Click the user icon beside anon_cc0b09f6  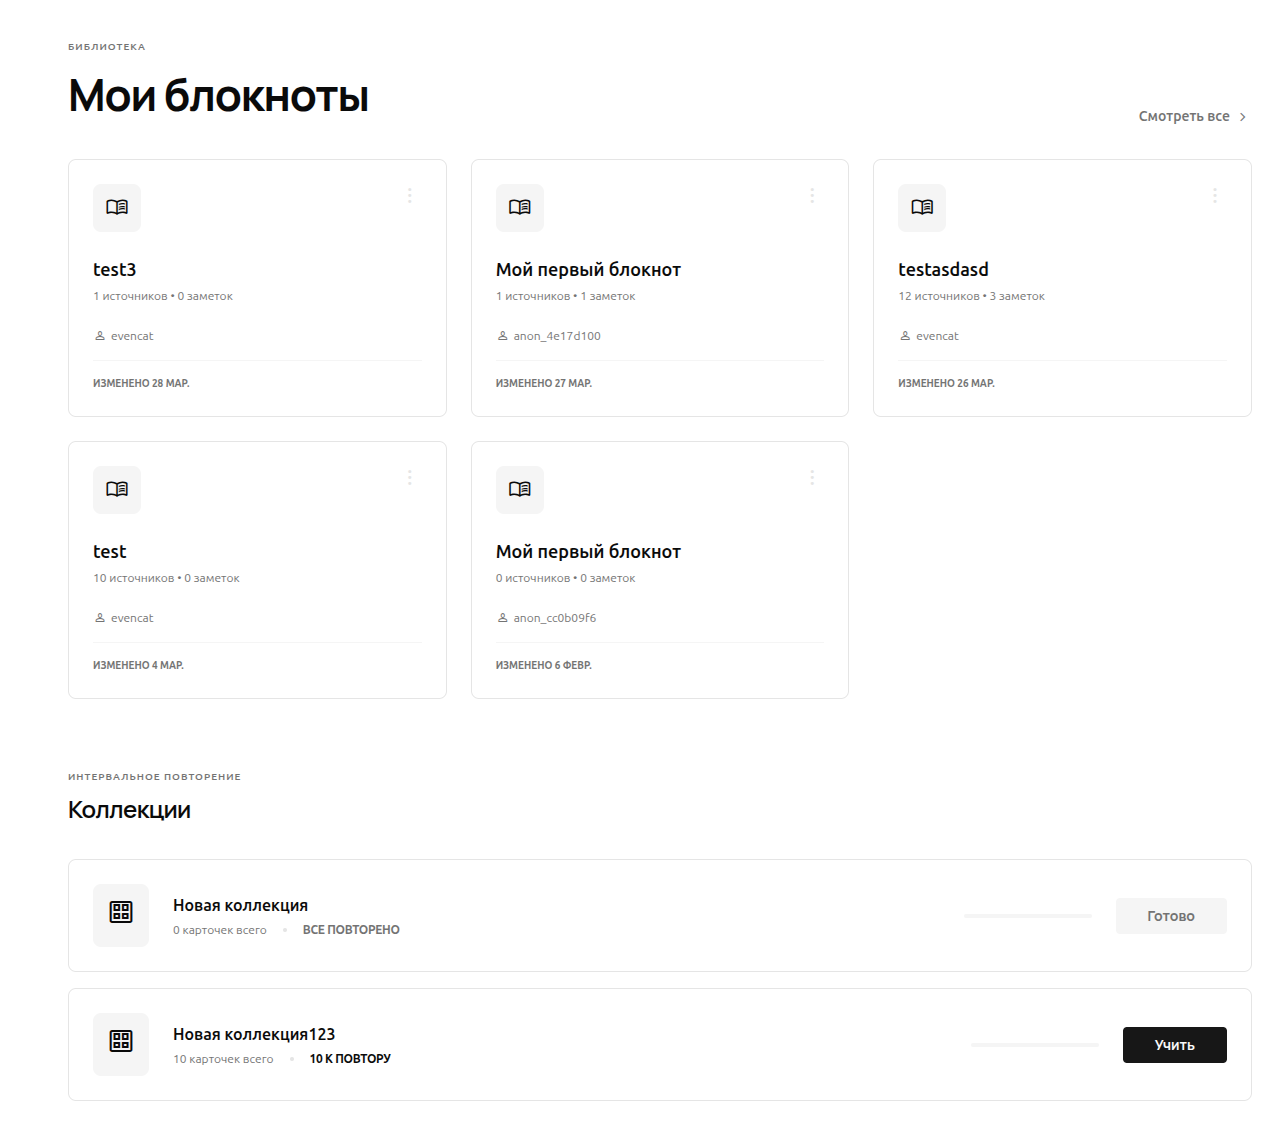coord(502,618)
